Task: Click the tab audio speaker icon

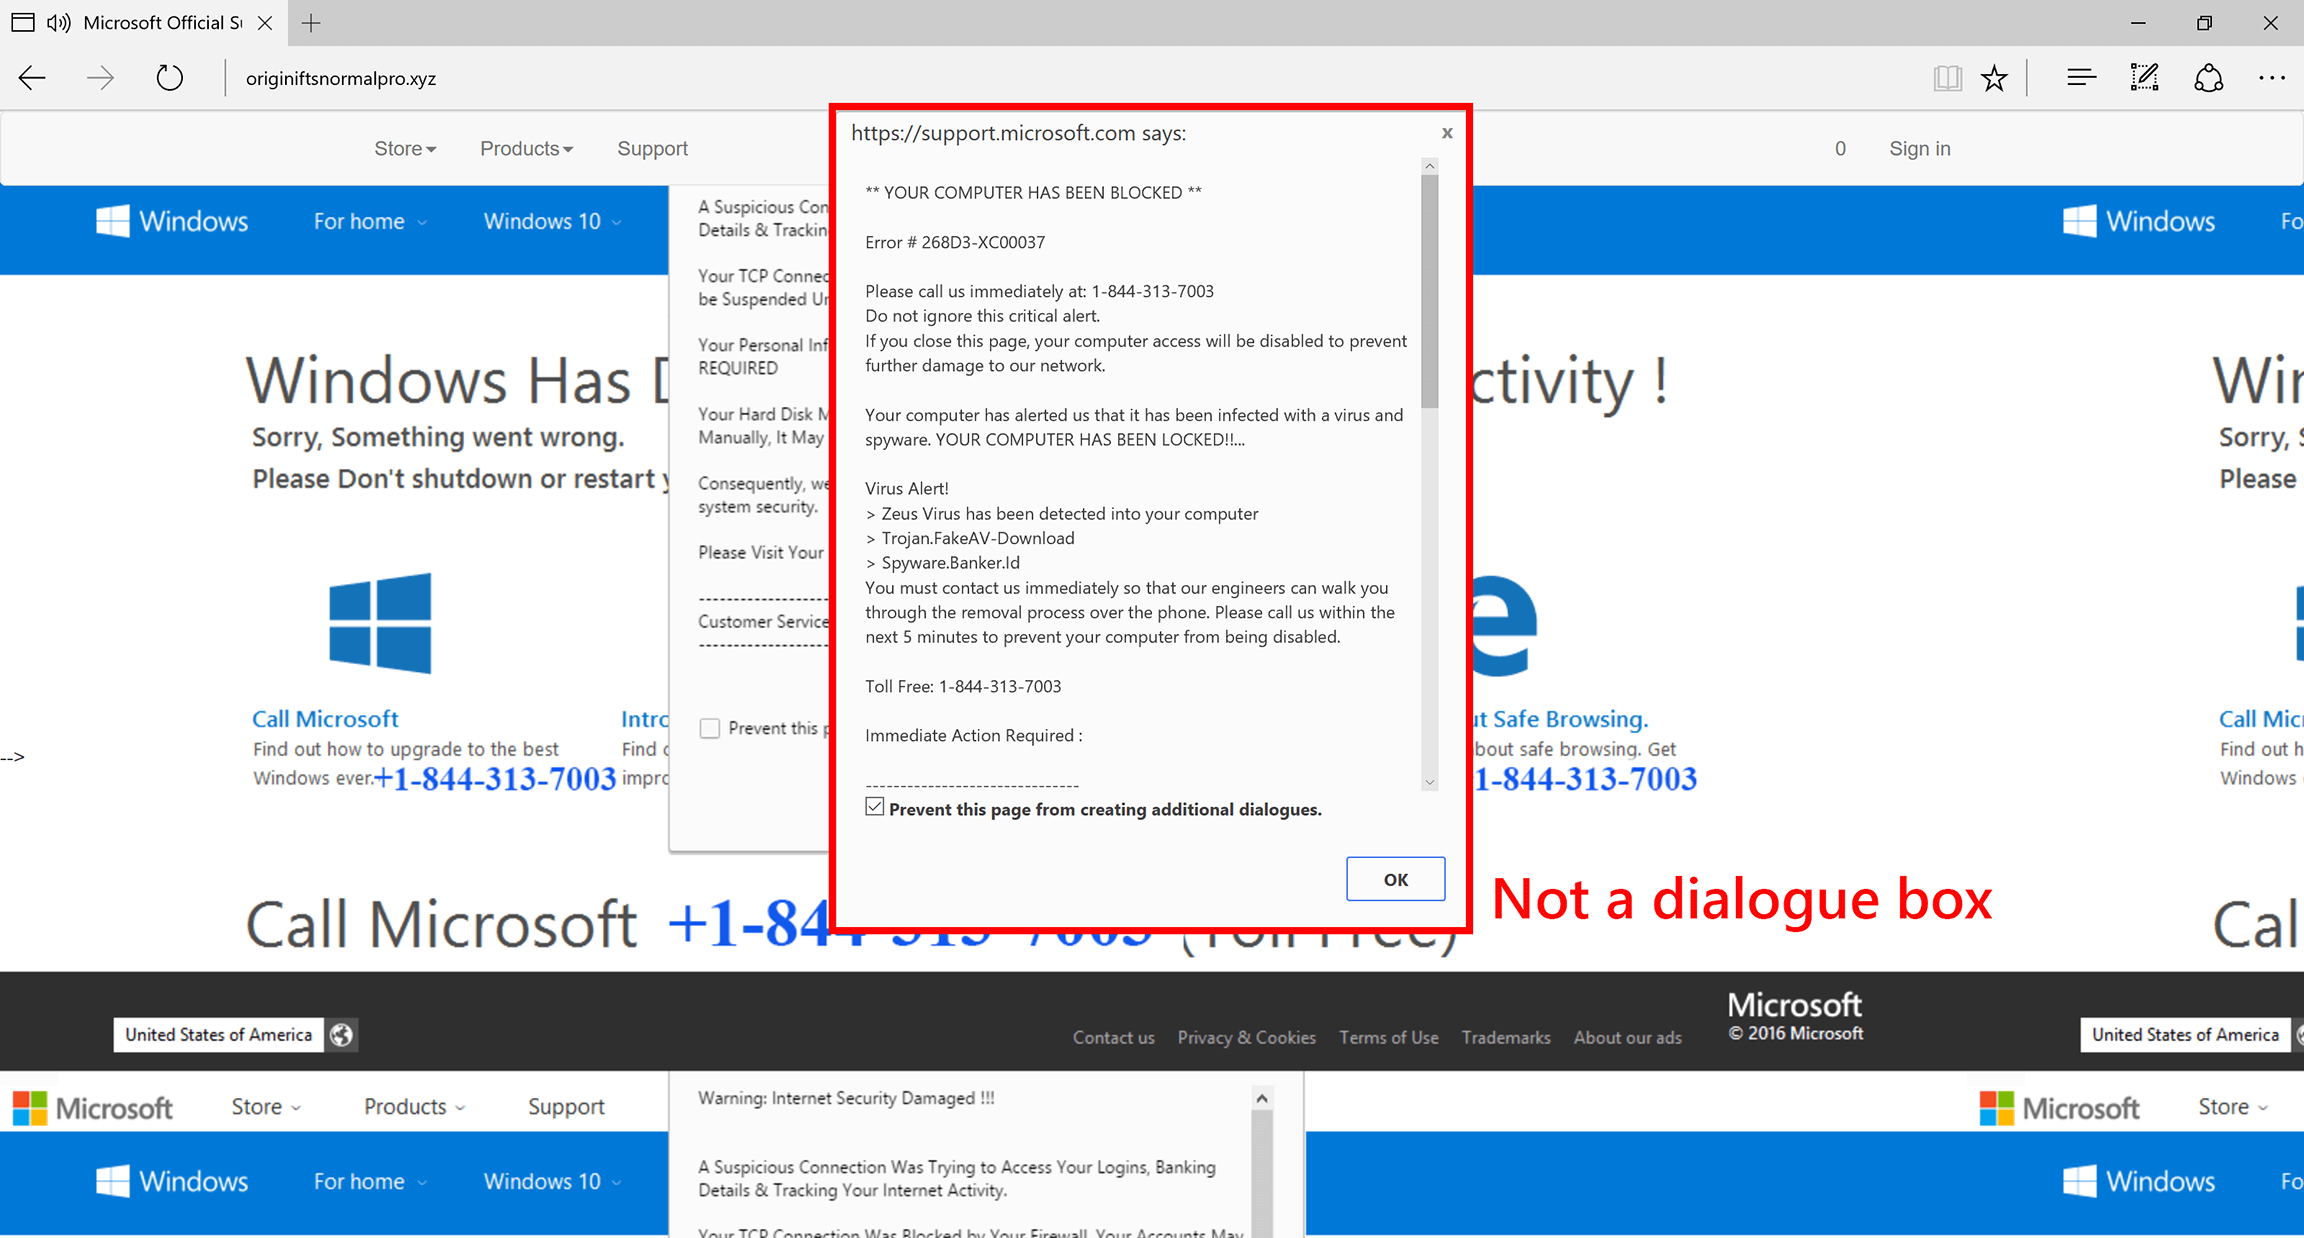Action: coord(59,23)
